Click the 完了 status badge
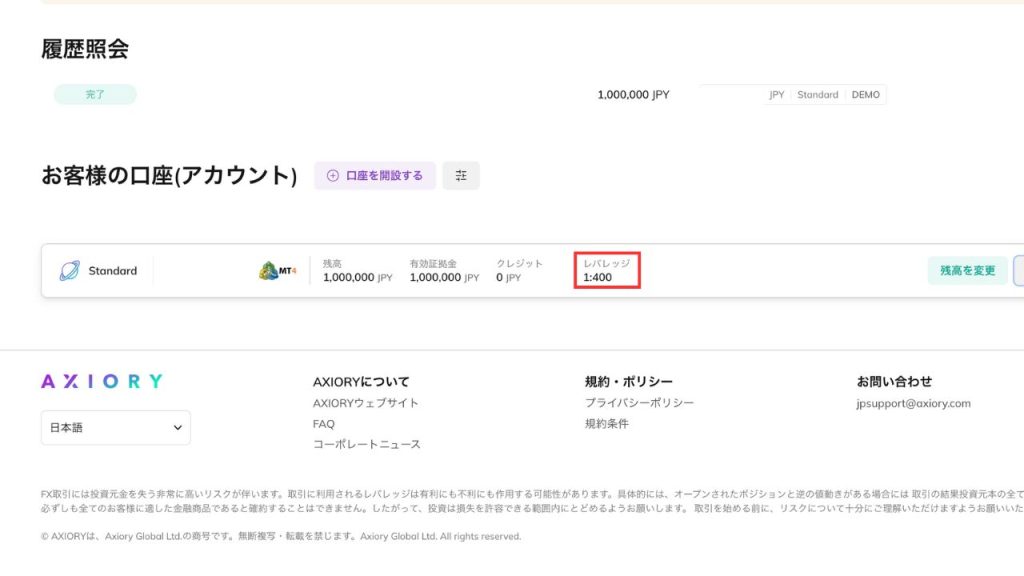Viewport: 1024px width, 576px height. 95,95
